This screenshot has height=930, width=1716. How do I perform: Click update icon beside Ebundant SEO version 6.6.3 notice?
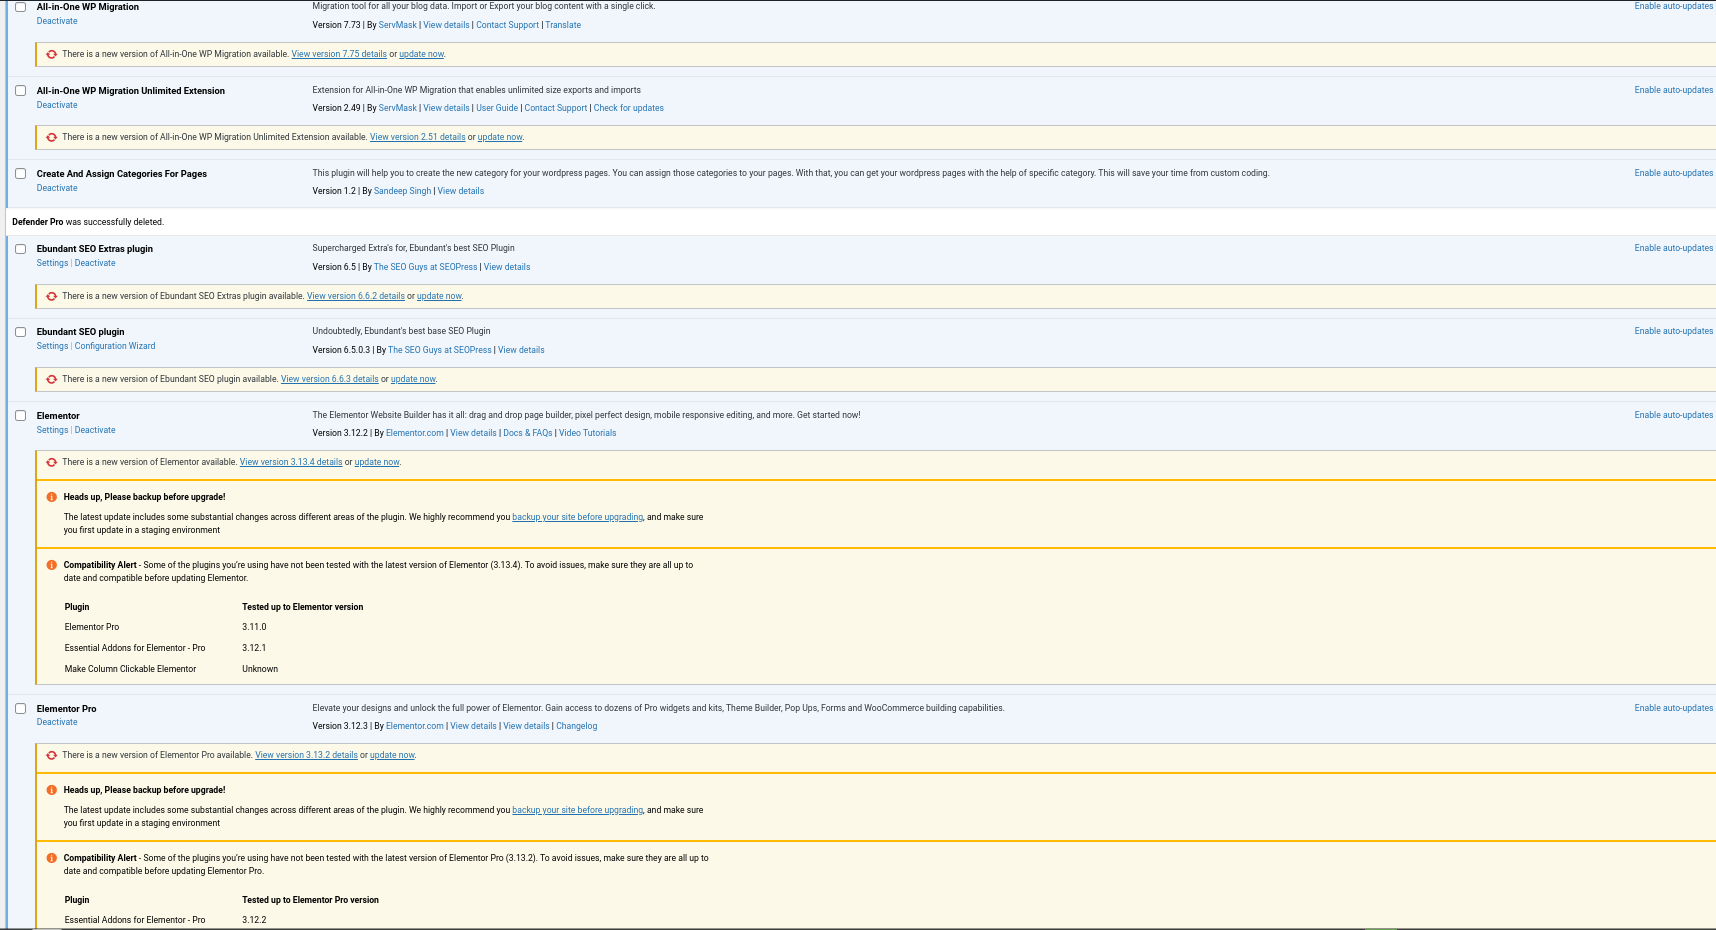point(51,379)
